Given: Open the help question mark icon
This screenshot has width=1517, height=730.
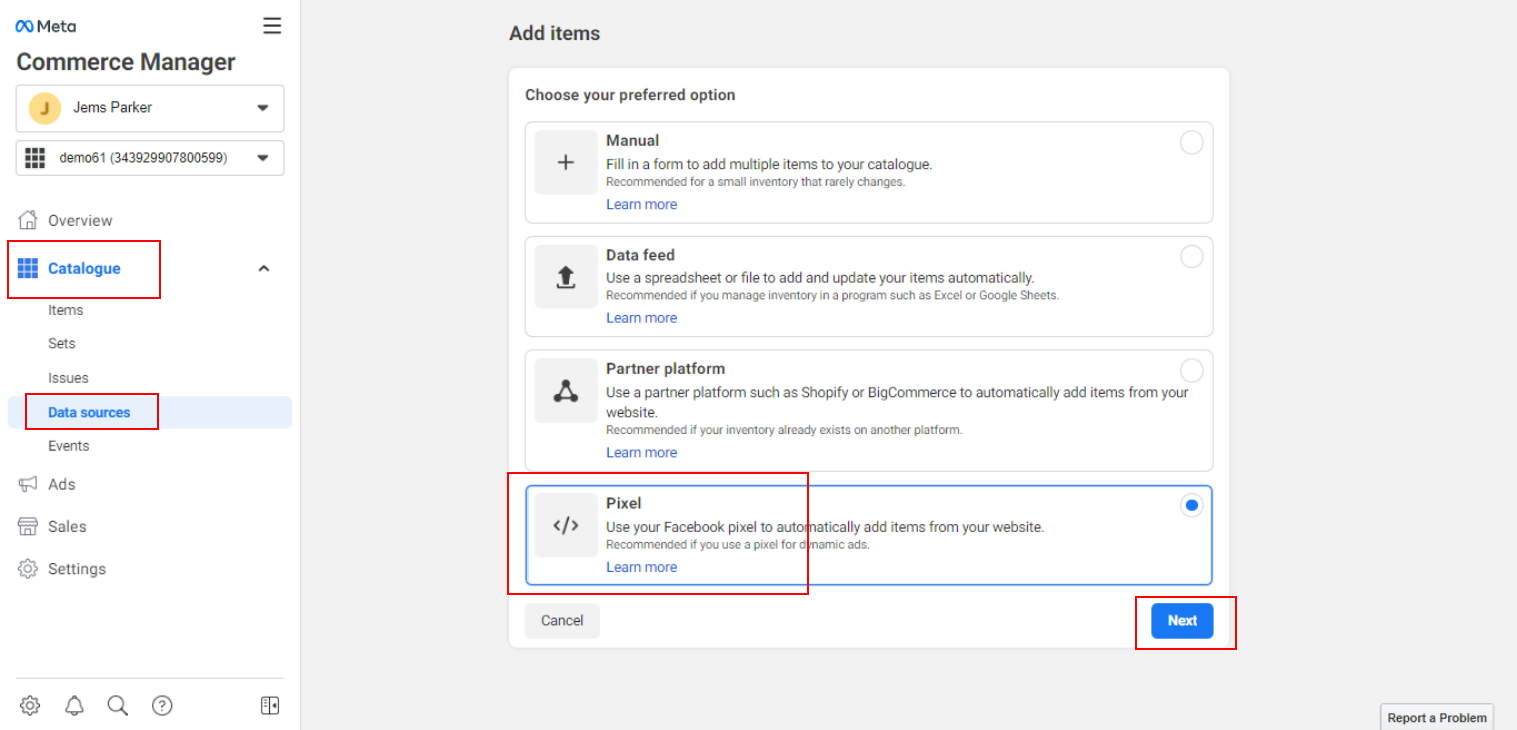Looking at the screenshot, I should point(162,706).
